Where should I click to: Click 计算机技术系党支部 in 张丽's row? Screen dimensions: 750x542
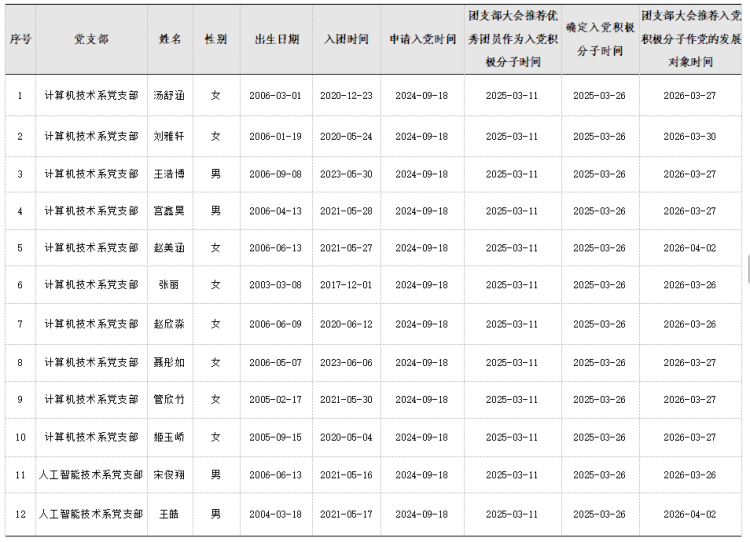point(91,285)
